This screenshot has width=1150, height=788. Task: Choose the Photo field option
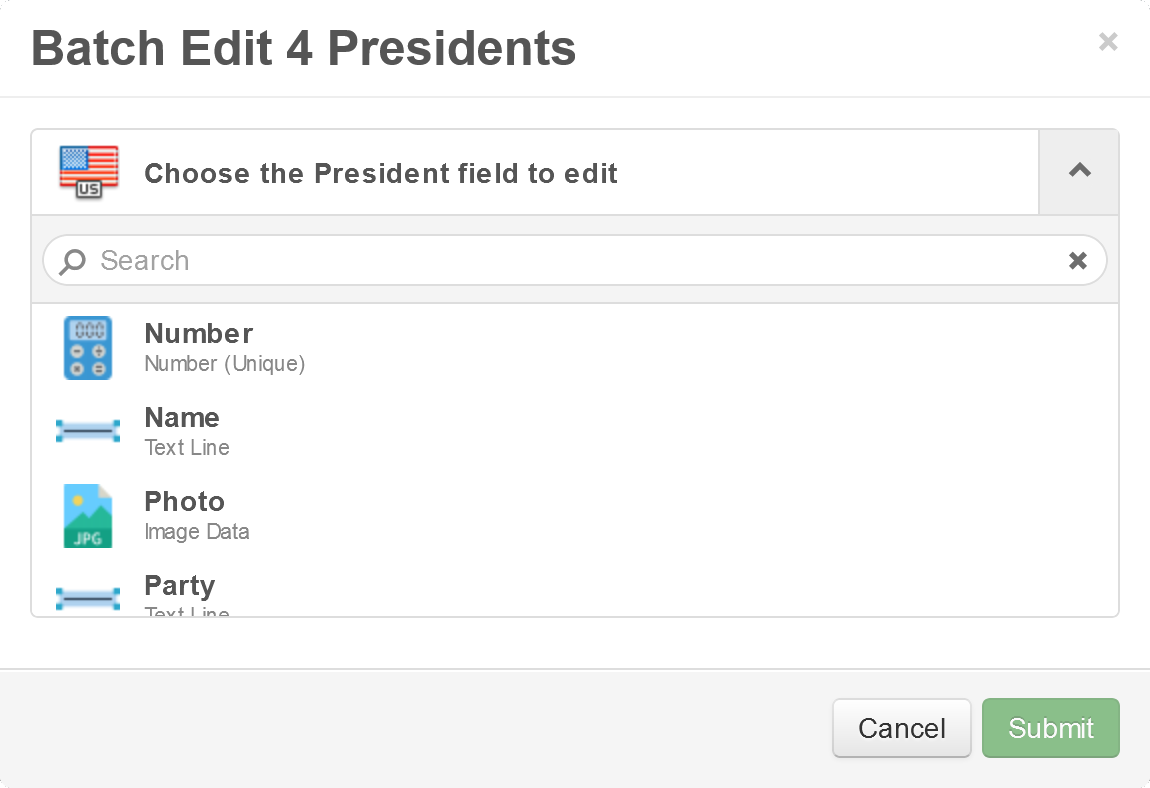pos(185,502)
